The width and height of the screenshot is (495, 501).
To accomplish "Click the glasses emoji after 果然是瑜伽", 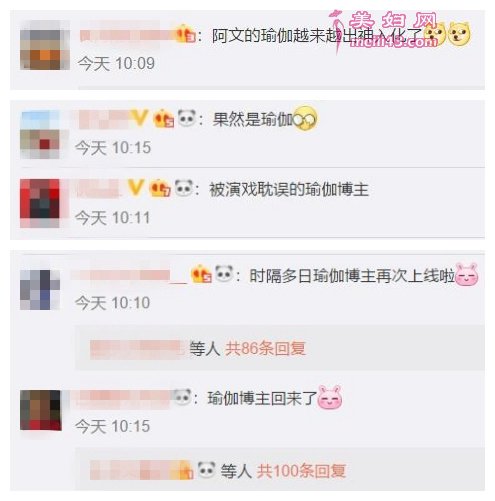I will tap(305, 119).
